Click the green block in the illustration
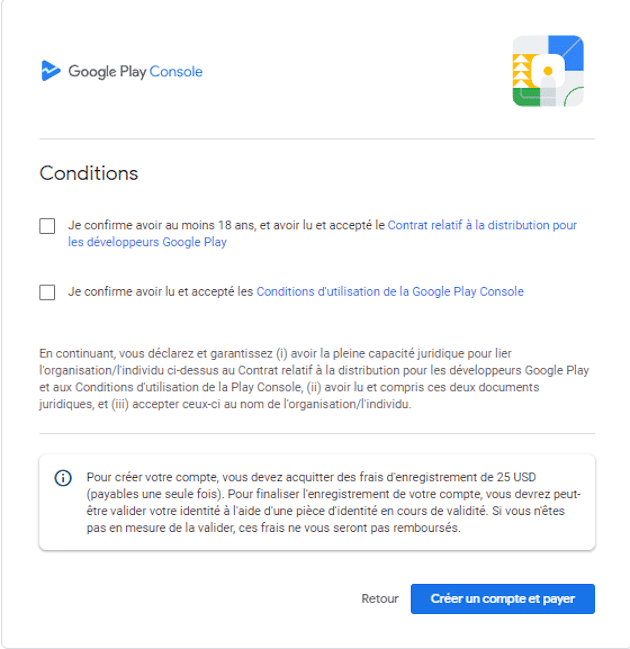The image size is (630, 649). (x=526, y=97)
